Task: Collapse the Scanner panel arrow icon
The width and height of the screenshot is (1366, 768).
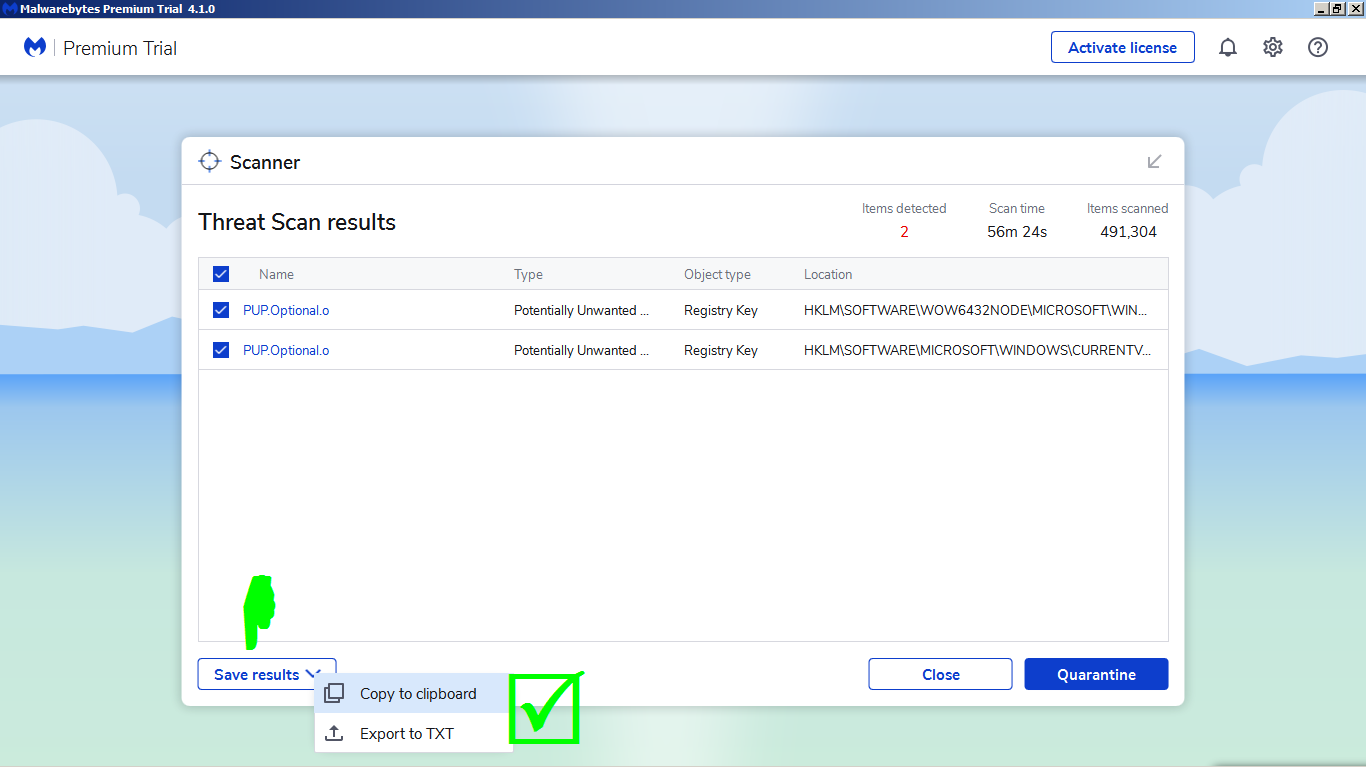Action: coord(1154,161)
